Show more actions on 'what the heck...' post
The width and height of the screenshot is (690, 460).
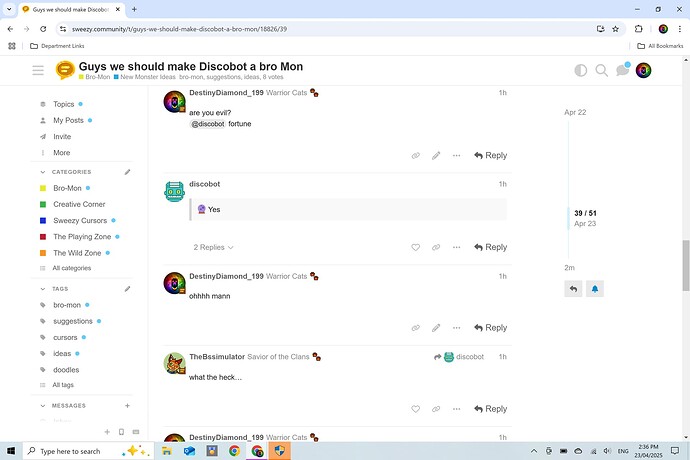(456, 409)
